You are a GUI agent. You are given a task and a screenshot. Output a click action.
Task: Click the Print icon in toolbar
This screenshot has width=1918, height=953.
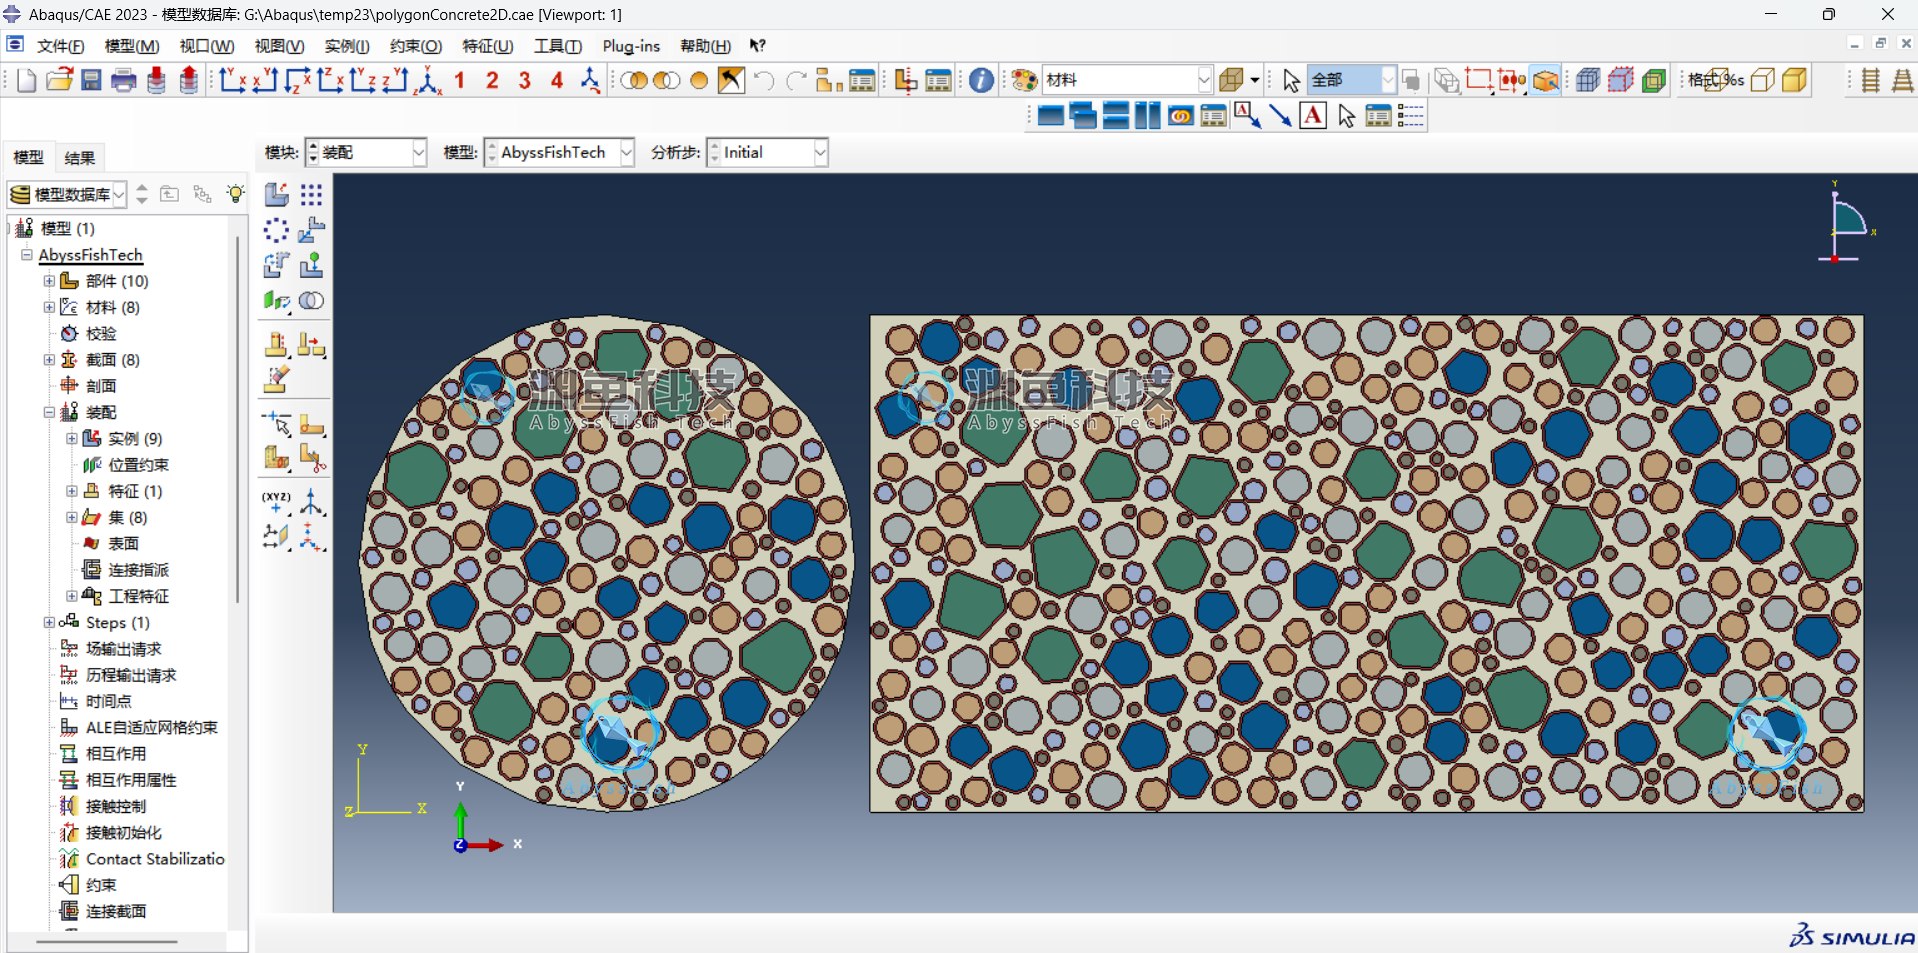coord(123,81)
